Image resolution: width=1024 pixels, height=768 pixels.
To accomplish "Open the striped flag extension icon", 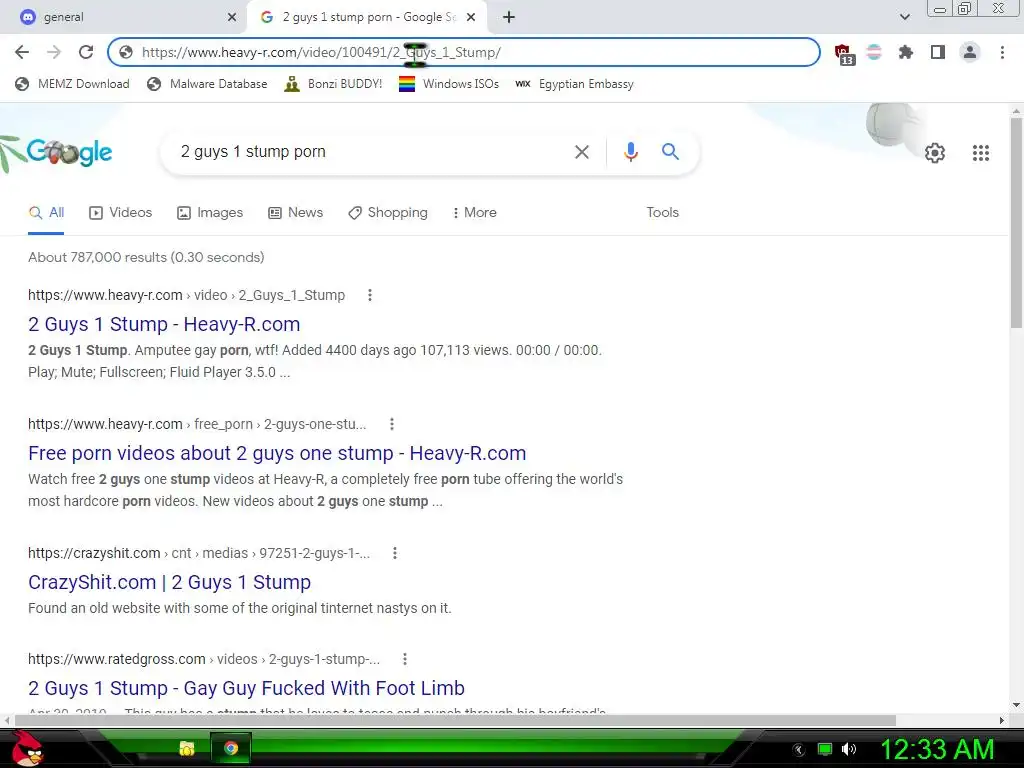I will tap(874, 52).
